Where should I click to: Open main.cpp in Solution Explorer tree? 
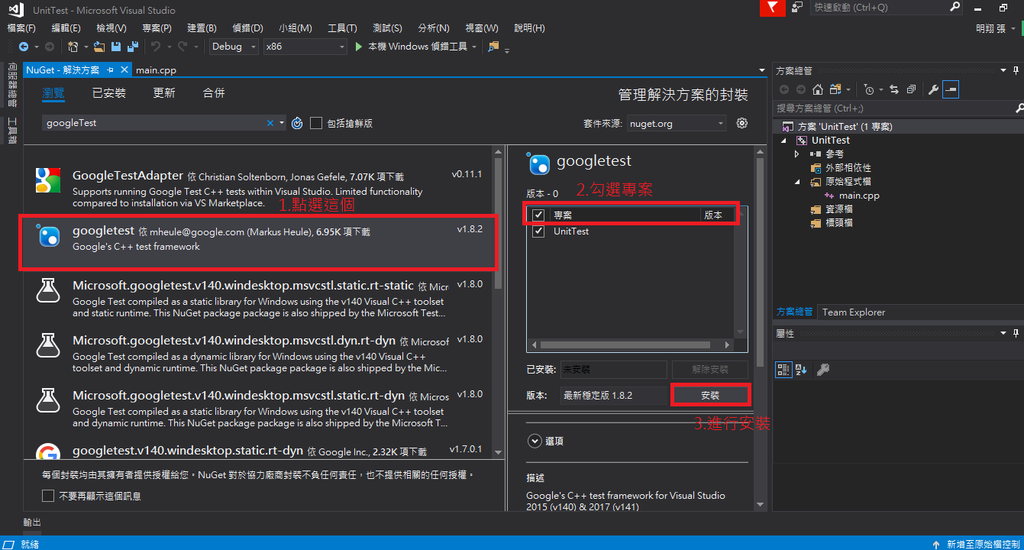[x=858, y=195]
